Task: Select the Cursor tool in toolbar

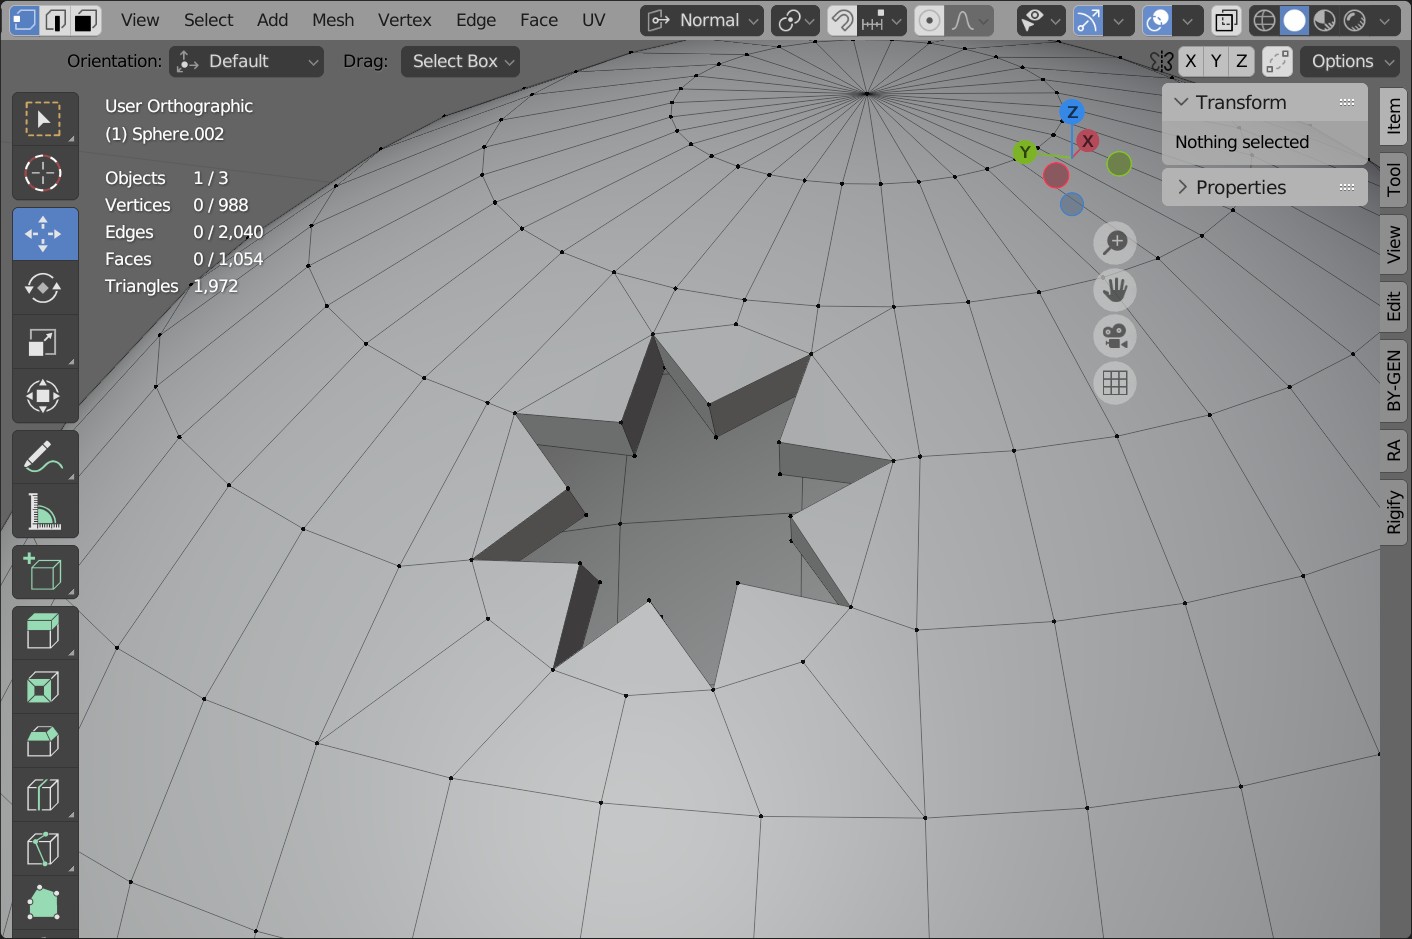Action: (43, 174)
